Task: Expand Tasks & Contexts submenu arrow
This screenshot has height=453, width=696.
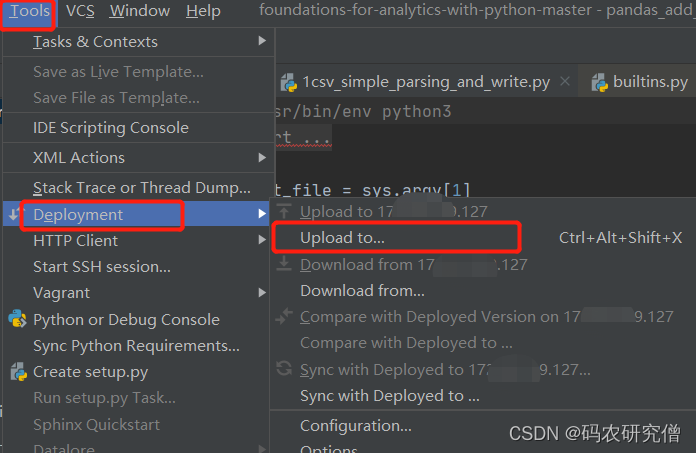Action: click(x=262, y=41)
